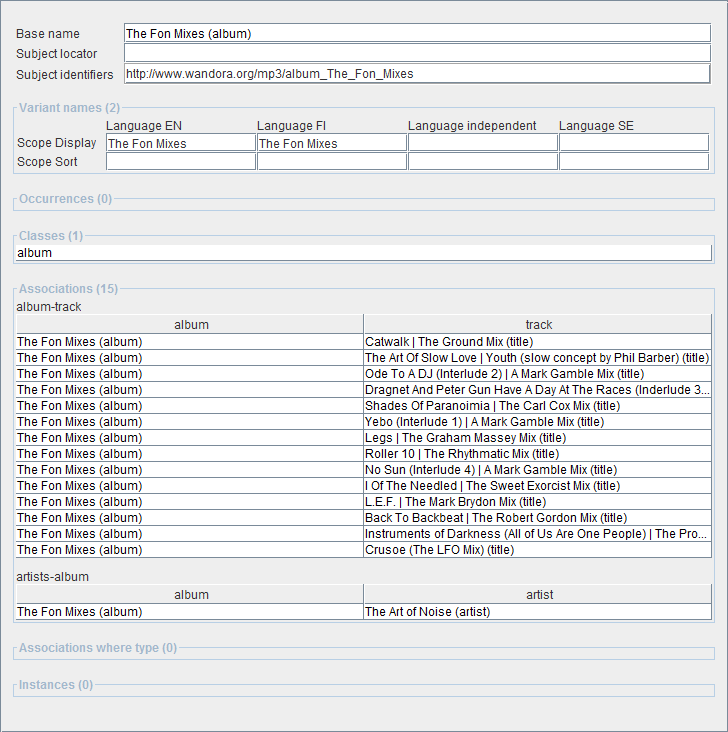Screen dimensions: 728x732
Task: Click Scope Sort Language SE field
Action: tap(634, 162)
